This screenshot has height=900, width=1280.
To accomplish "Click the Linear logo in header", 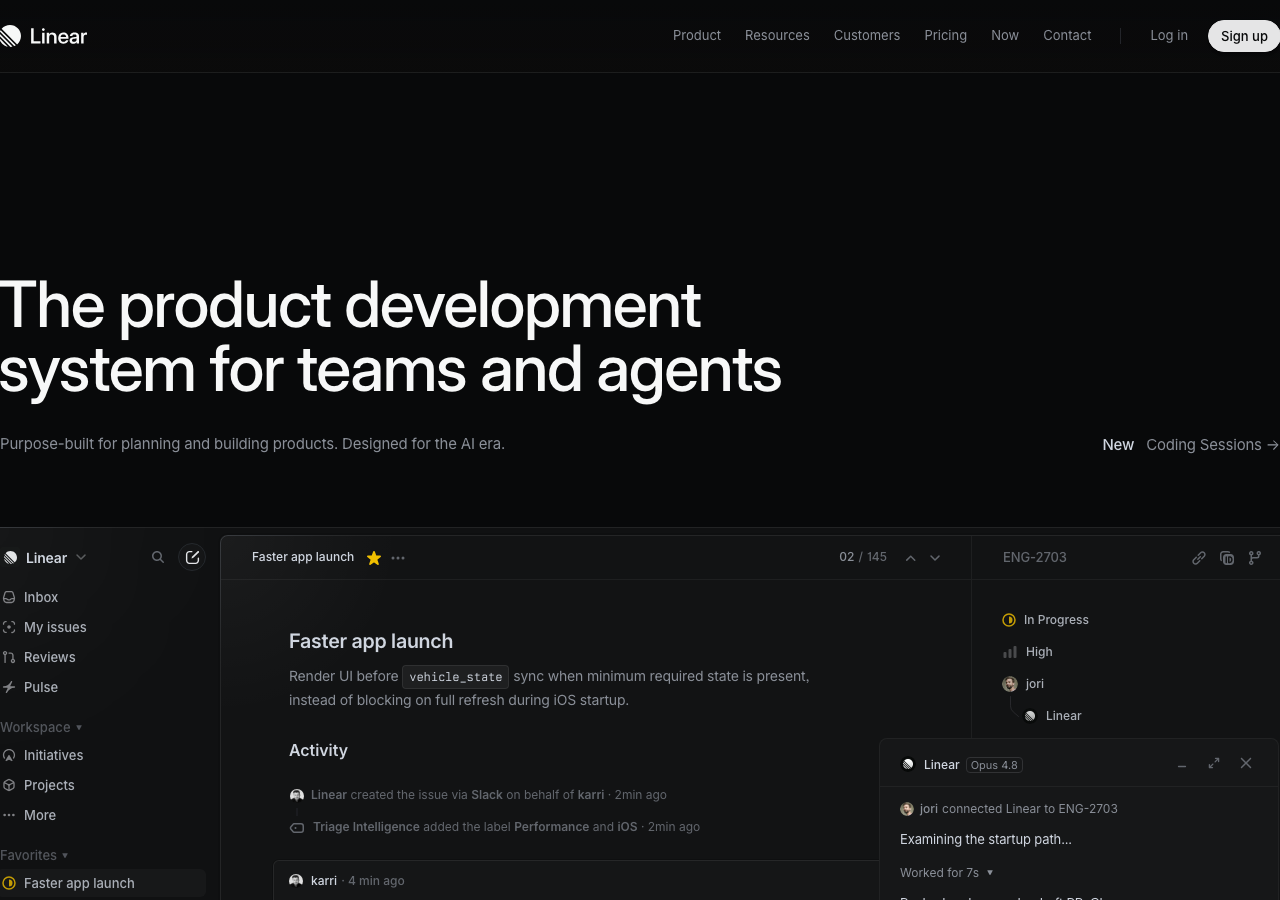I will click(43, 36).
